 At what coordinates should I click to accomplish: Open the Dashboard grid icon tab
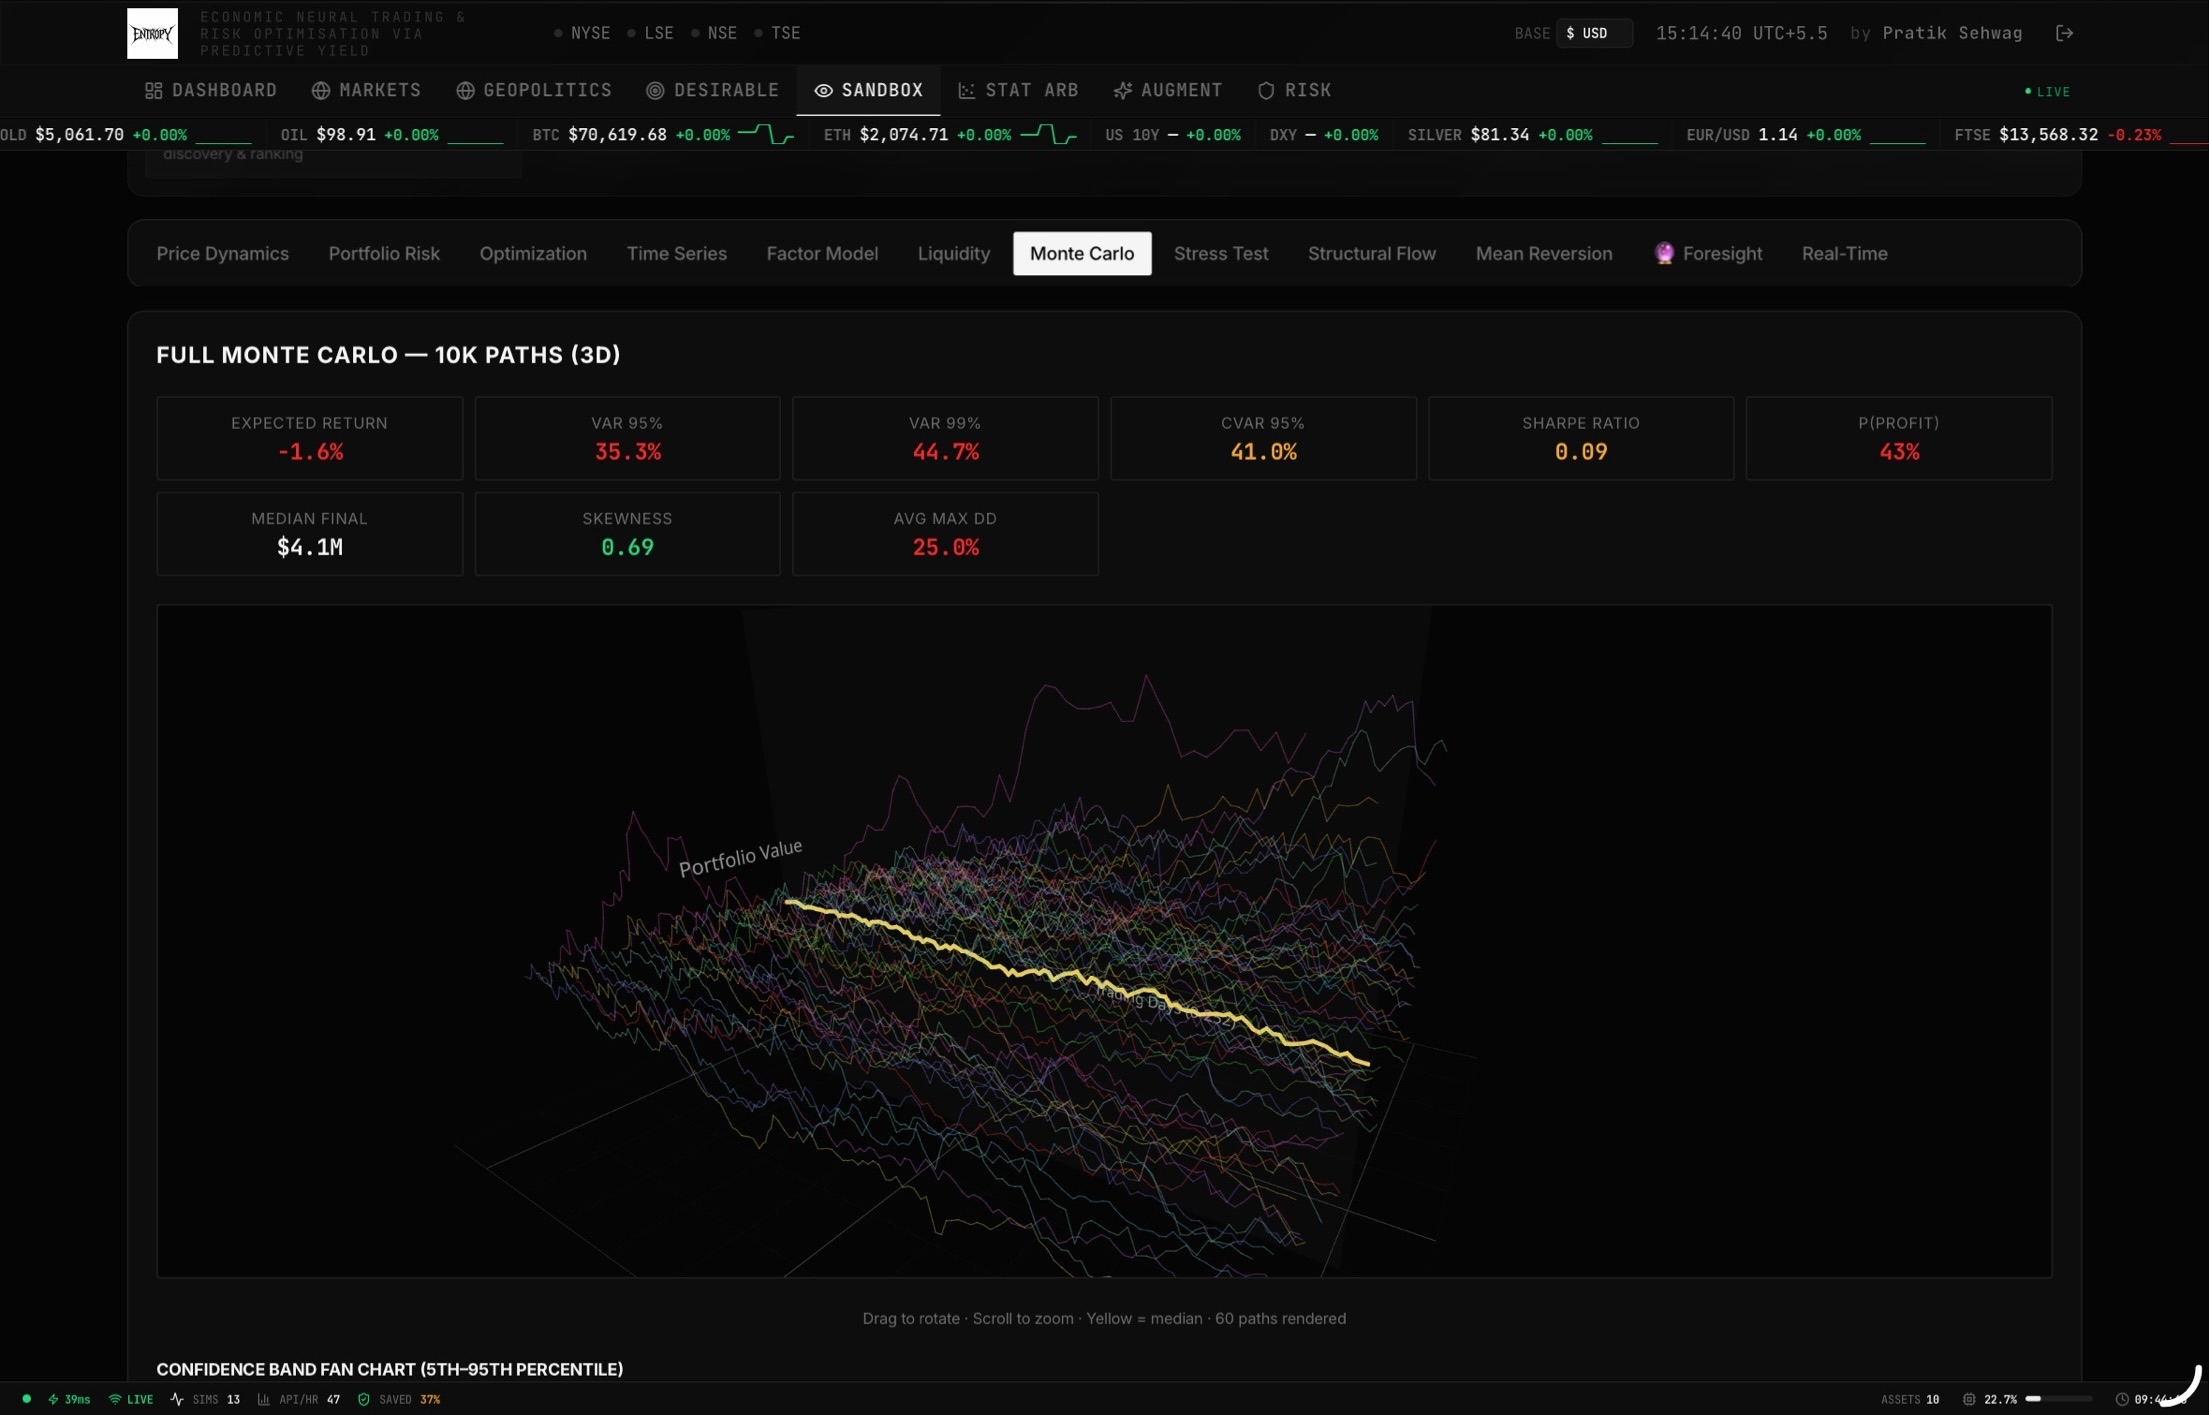pyautogui.click(x=153, y=91)
